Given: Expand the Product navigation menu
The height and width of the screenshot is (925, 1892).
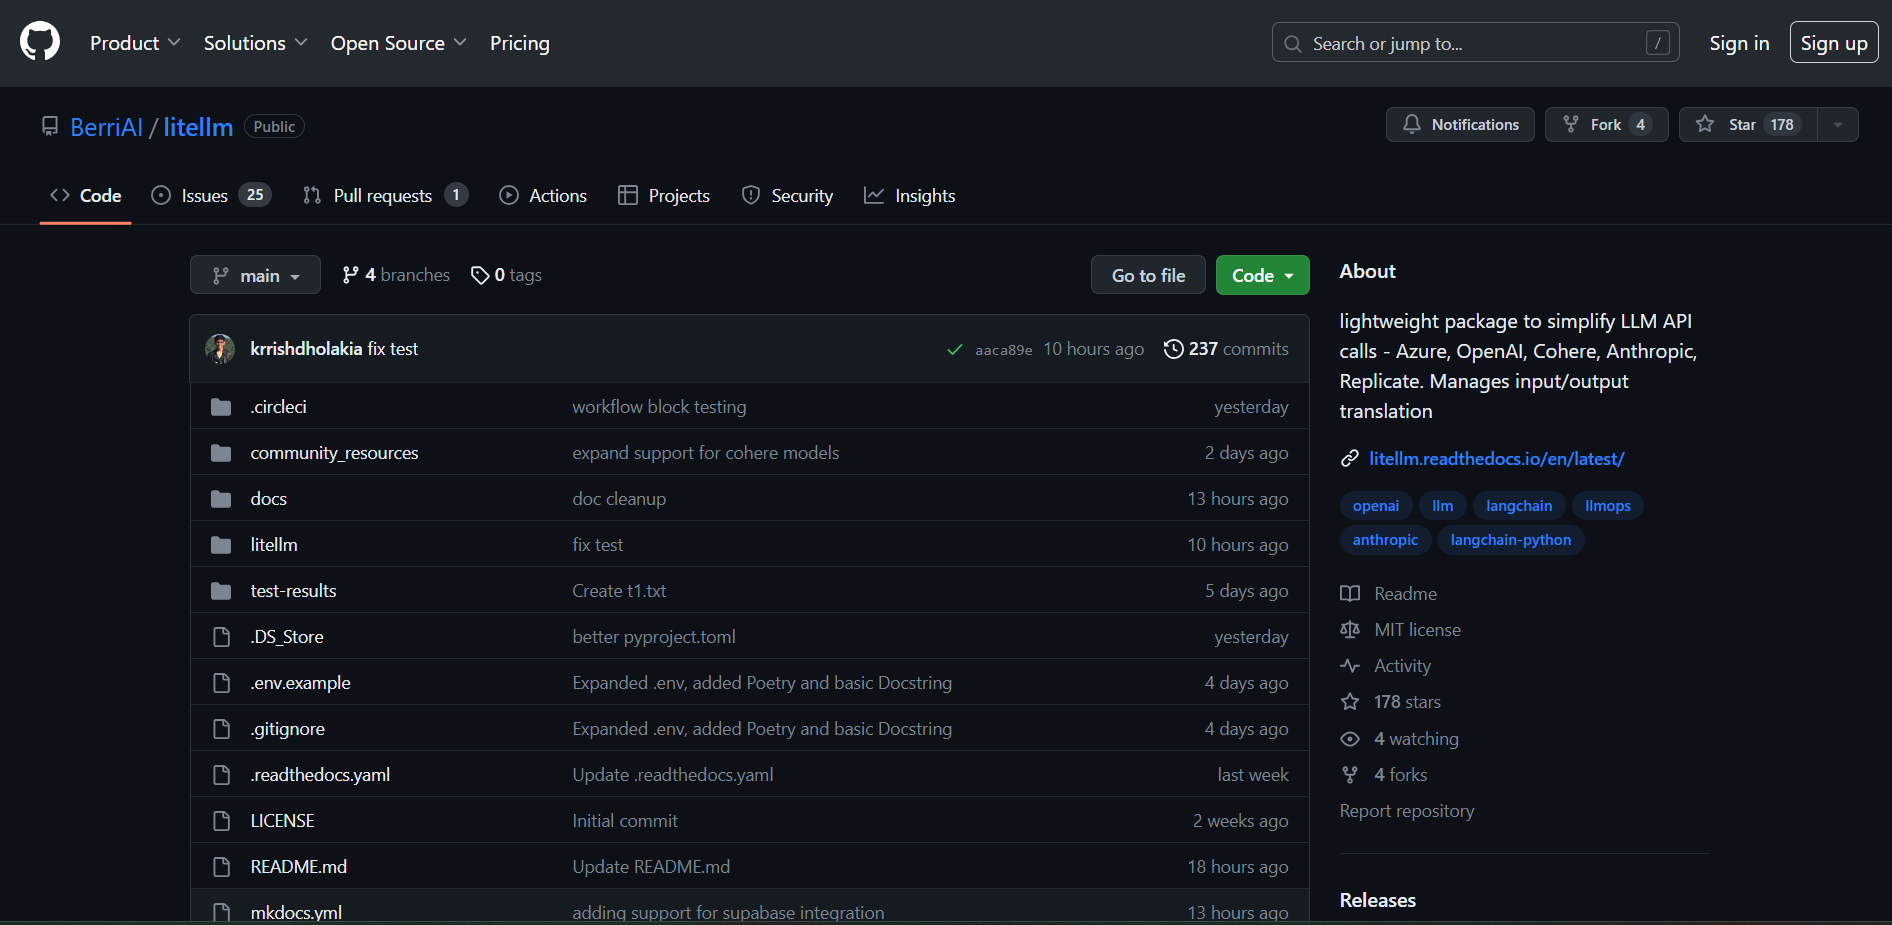Looking at the screenshot, I should pyautogui.click(x=135, y=43).
